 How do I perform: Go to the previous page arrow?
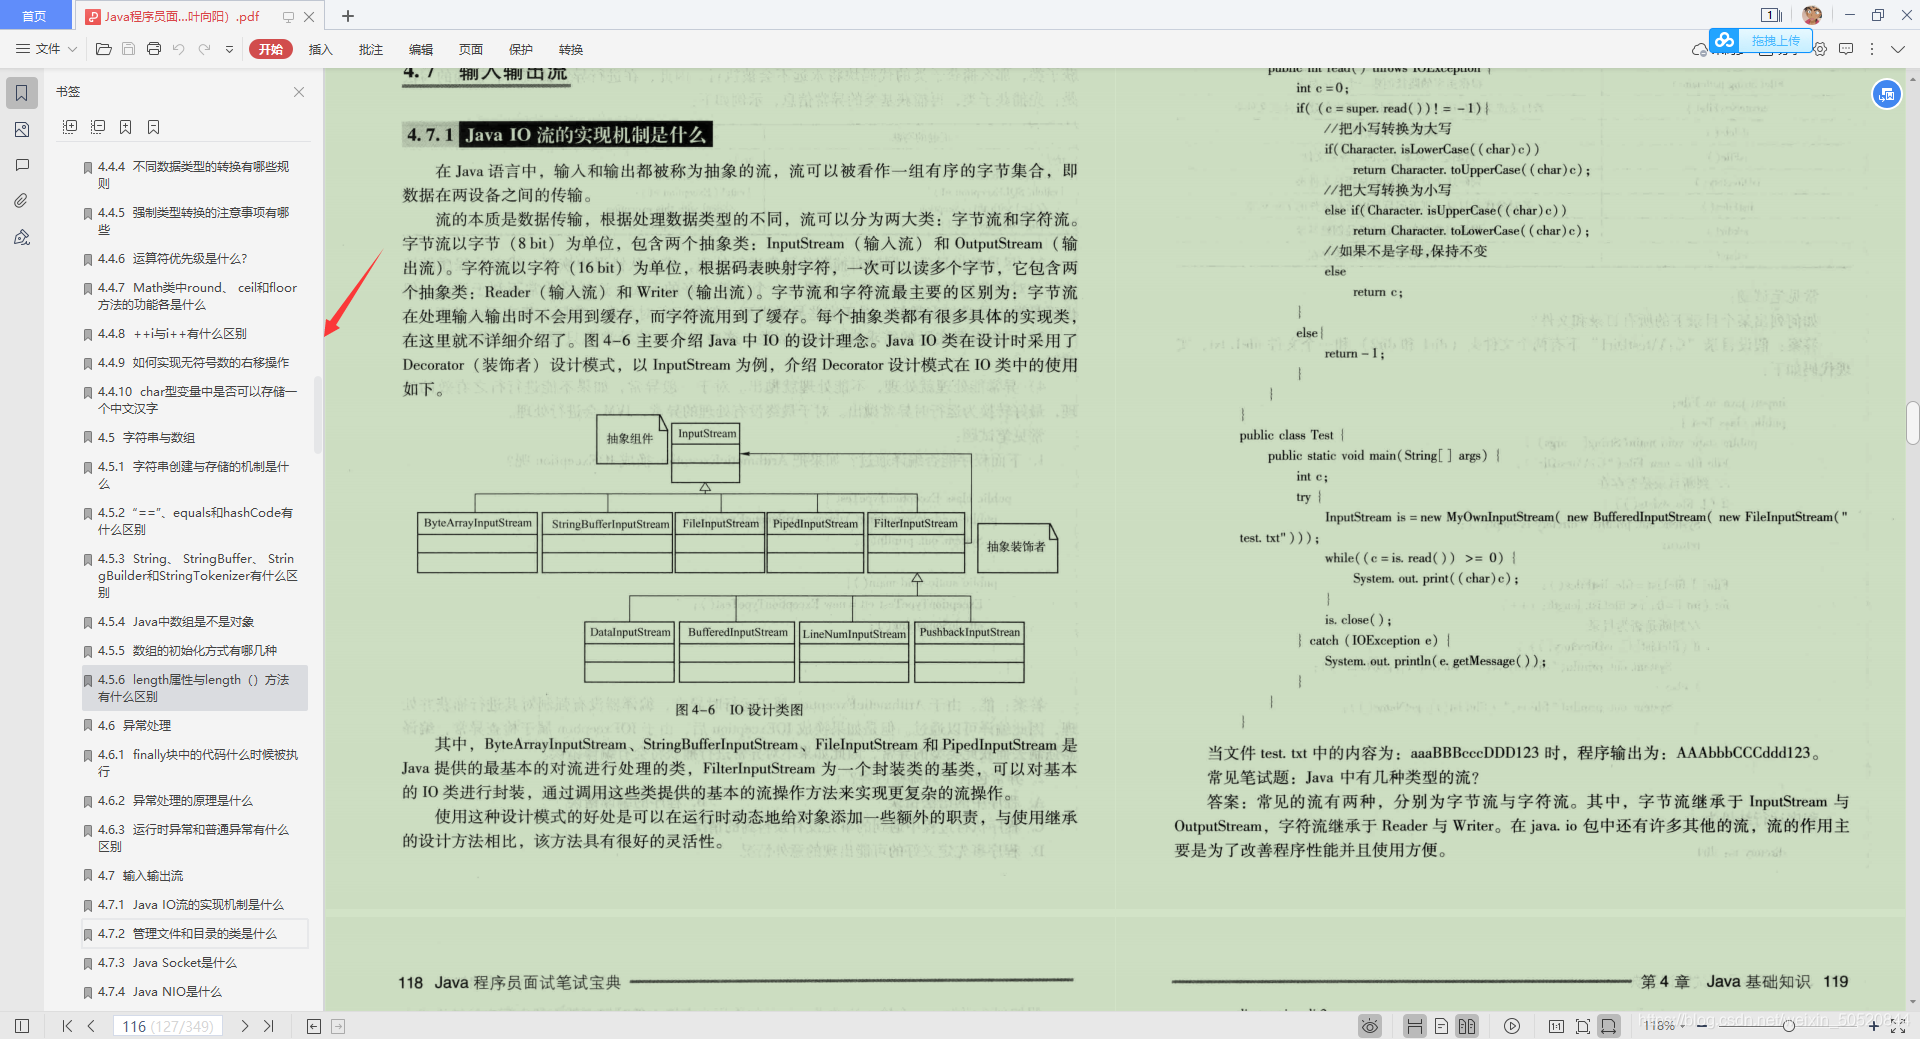(91, 1026)
